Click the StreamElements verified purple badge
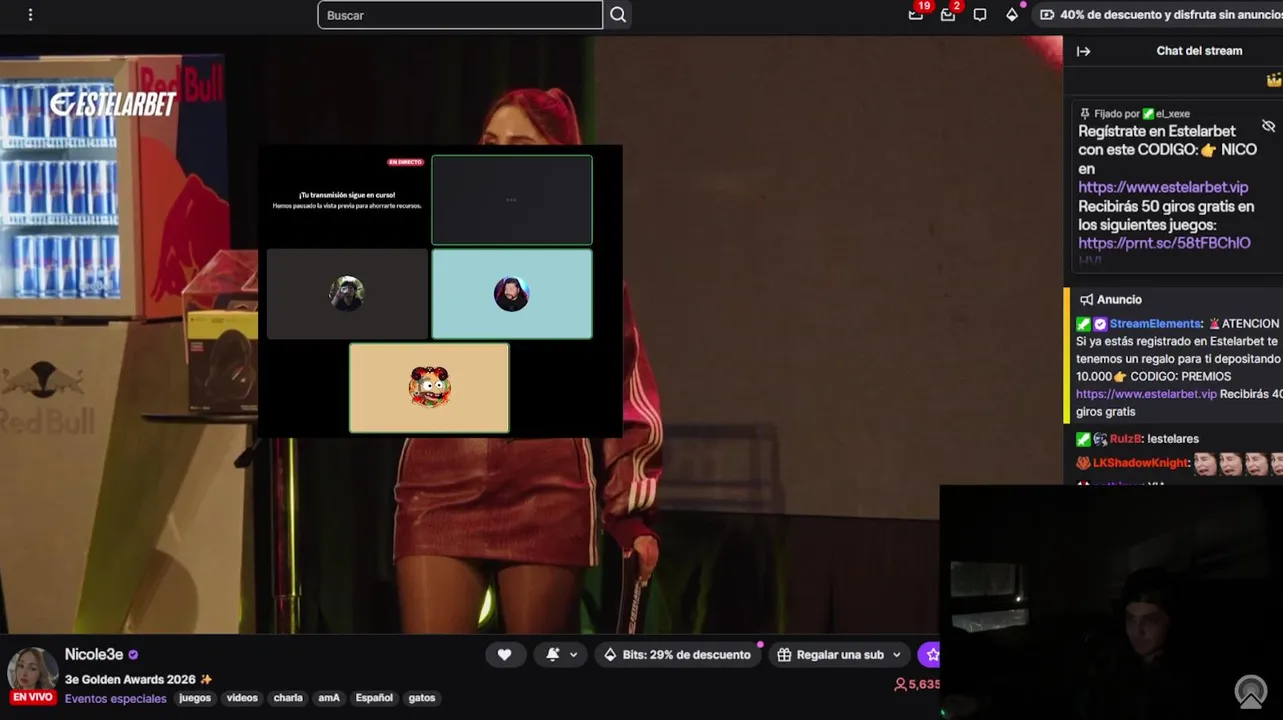Image resolution: width=1283 pixels, height=720 pixels. [1100, 324]
